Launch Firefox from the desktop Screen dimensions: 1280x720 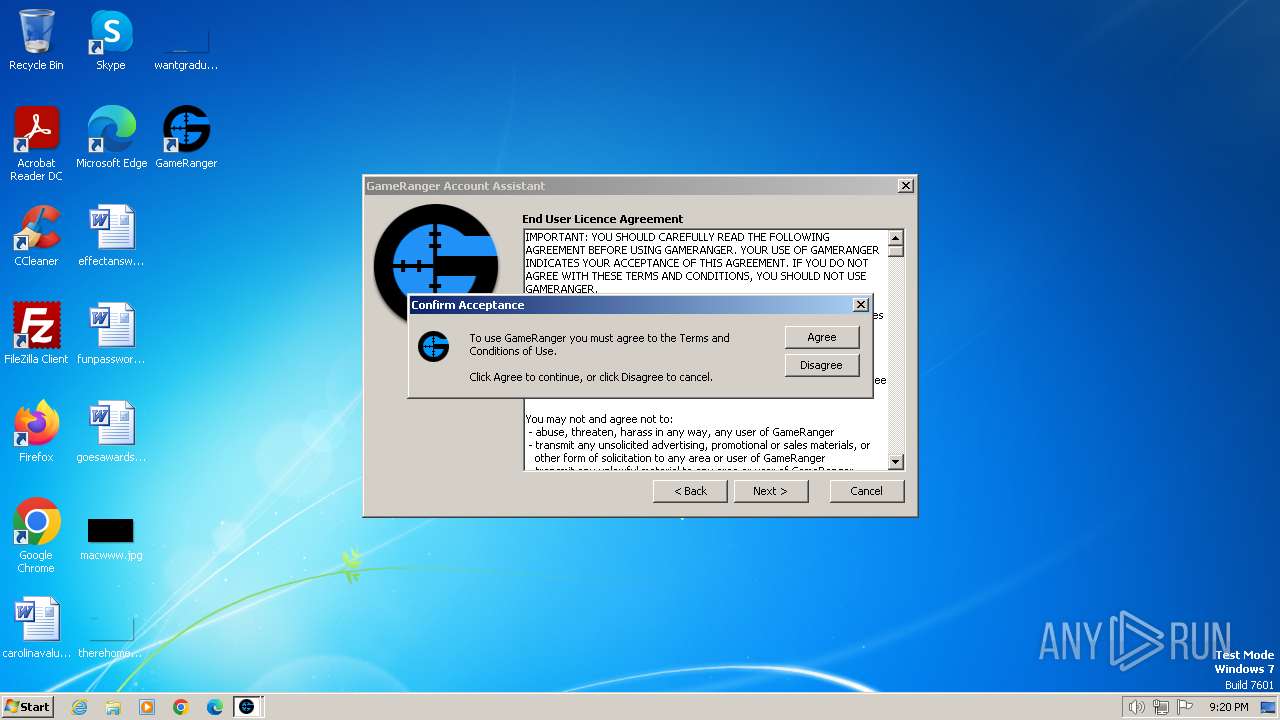(36, 431)
